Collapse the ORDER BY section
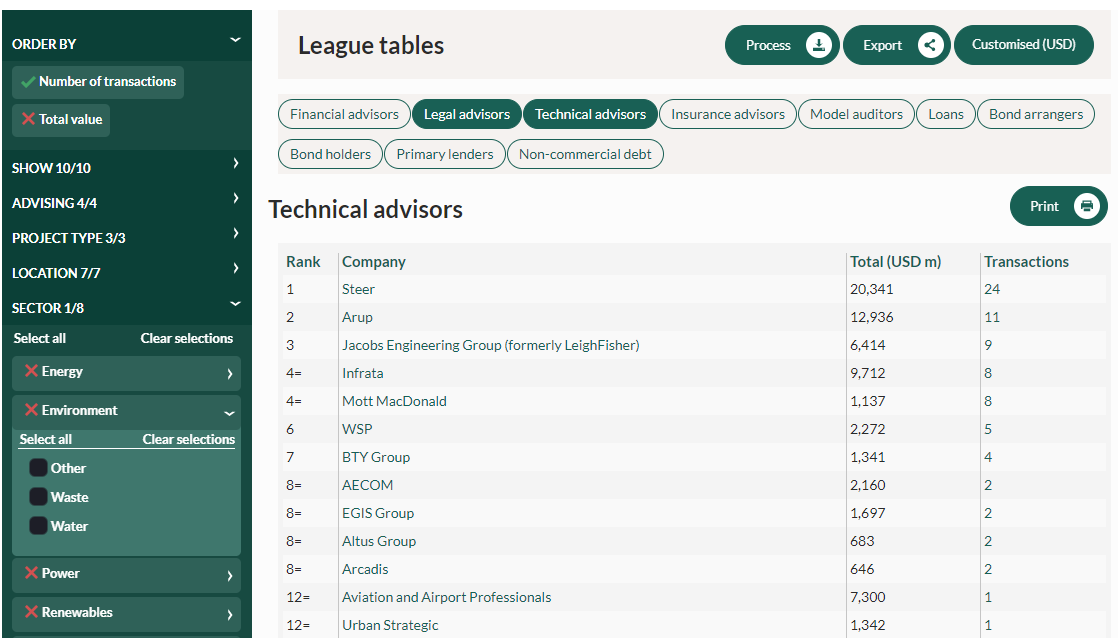Viewport: 1118px width, 638px height. [235, 40]
